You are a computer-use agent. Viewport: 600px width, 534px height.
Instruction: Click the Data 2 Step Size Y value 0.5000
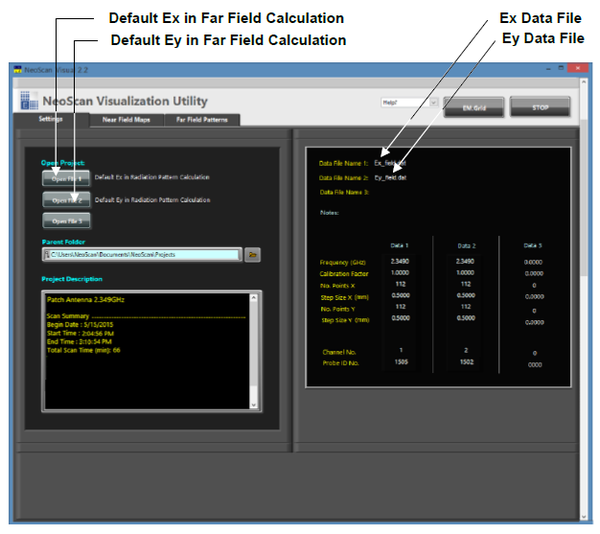click(466, 318)
